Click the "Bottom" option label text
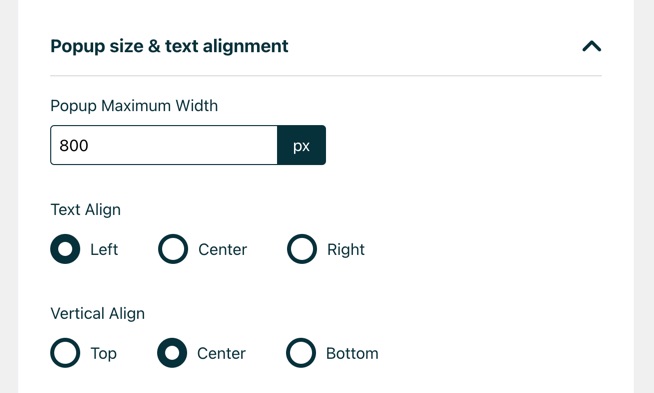Image resolution: width=654 pixels, height=393 pixels. pyautogui.click(x=352, y=353)
